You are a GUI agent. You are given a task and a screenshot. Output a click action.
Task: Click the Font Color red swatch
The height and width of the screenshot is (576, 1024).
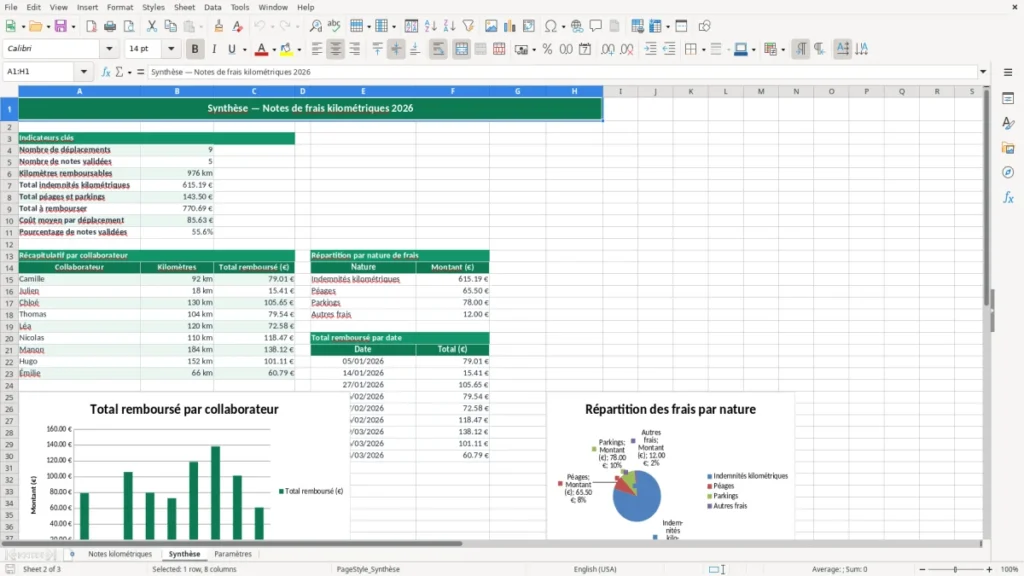(261, 49)
